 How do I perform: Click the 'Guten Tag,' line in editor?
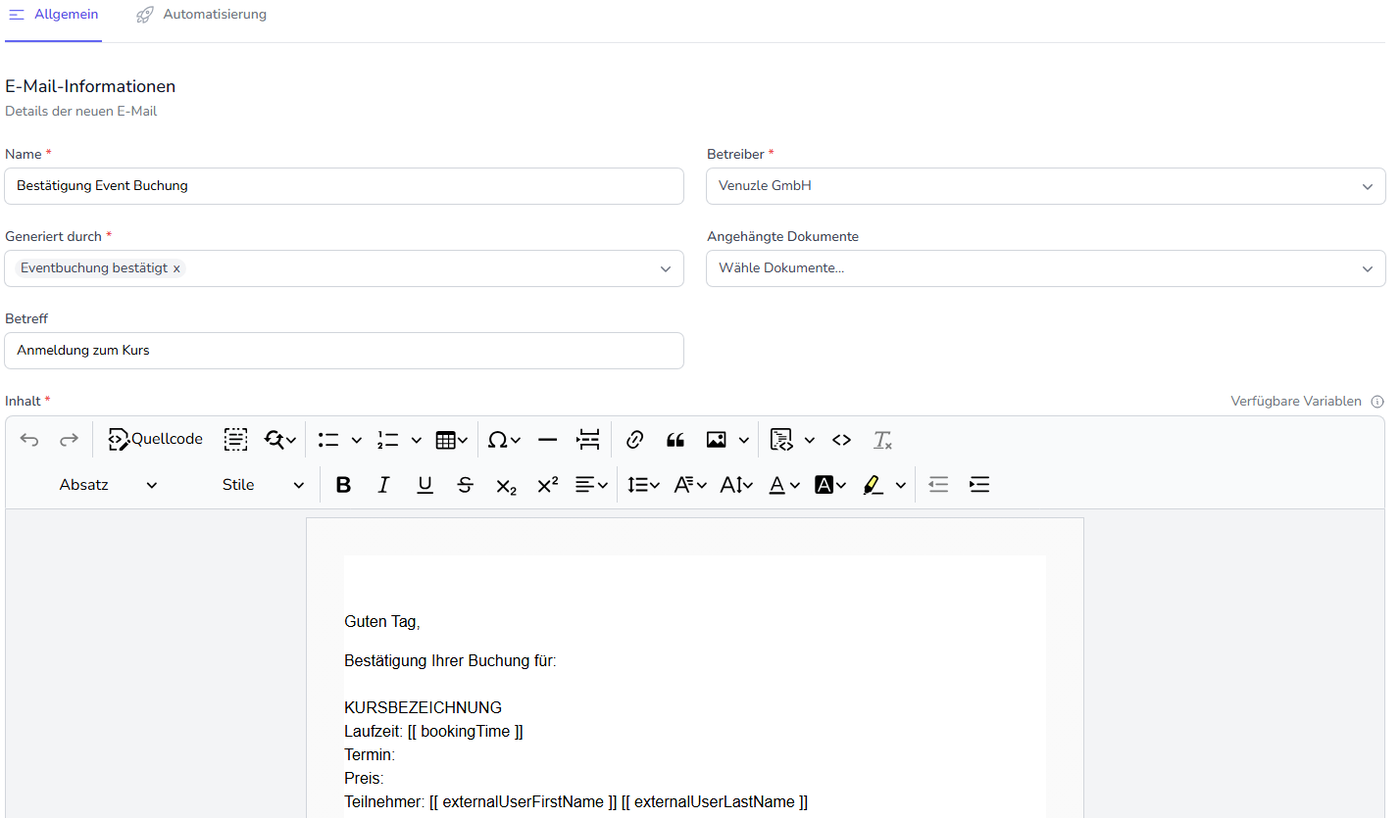382,622
